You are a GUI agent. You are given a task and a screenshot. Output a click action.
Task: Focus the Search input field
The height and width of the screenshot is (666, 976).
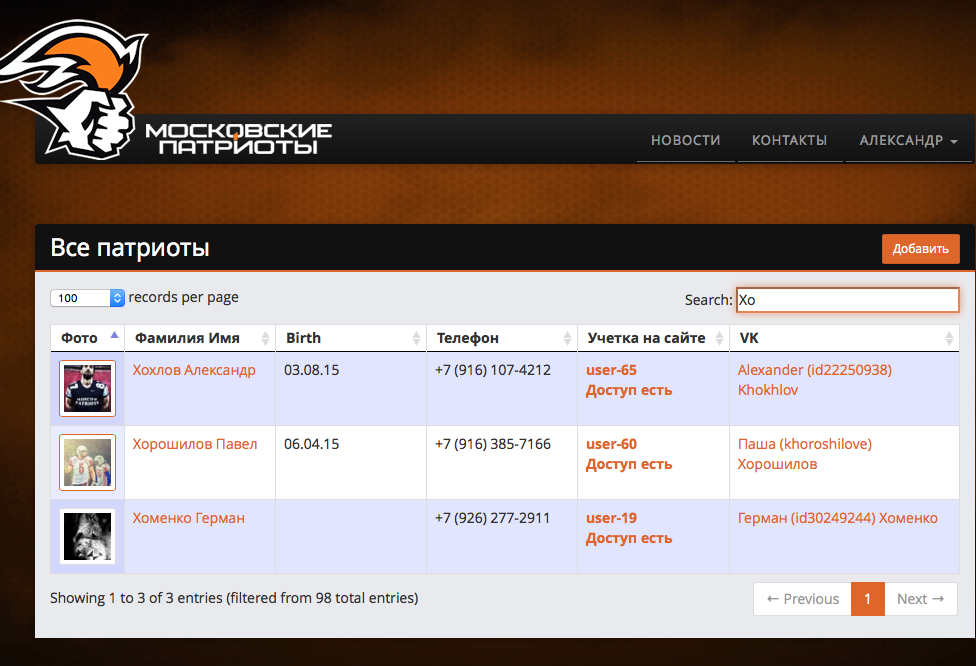(847, 300)
